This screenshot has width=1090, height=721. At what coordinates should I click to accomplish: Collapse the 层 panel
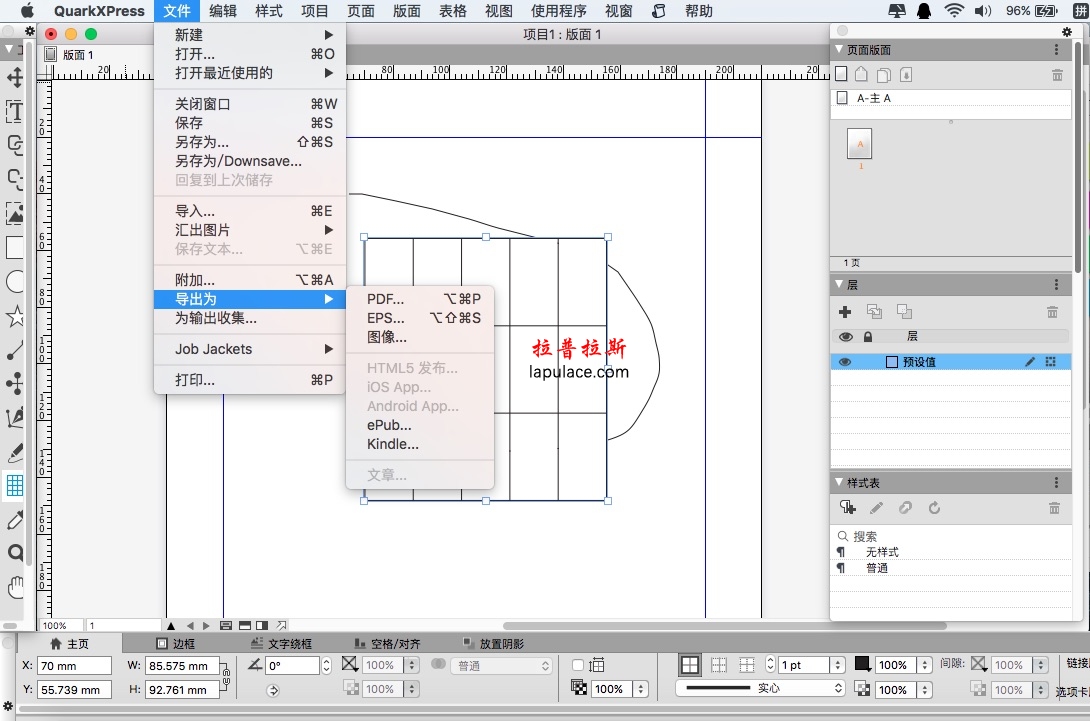coord(839,284)
